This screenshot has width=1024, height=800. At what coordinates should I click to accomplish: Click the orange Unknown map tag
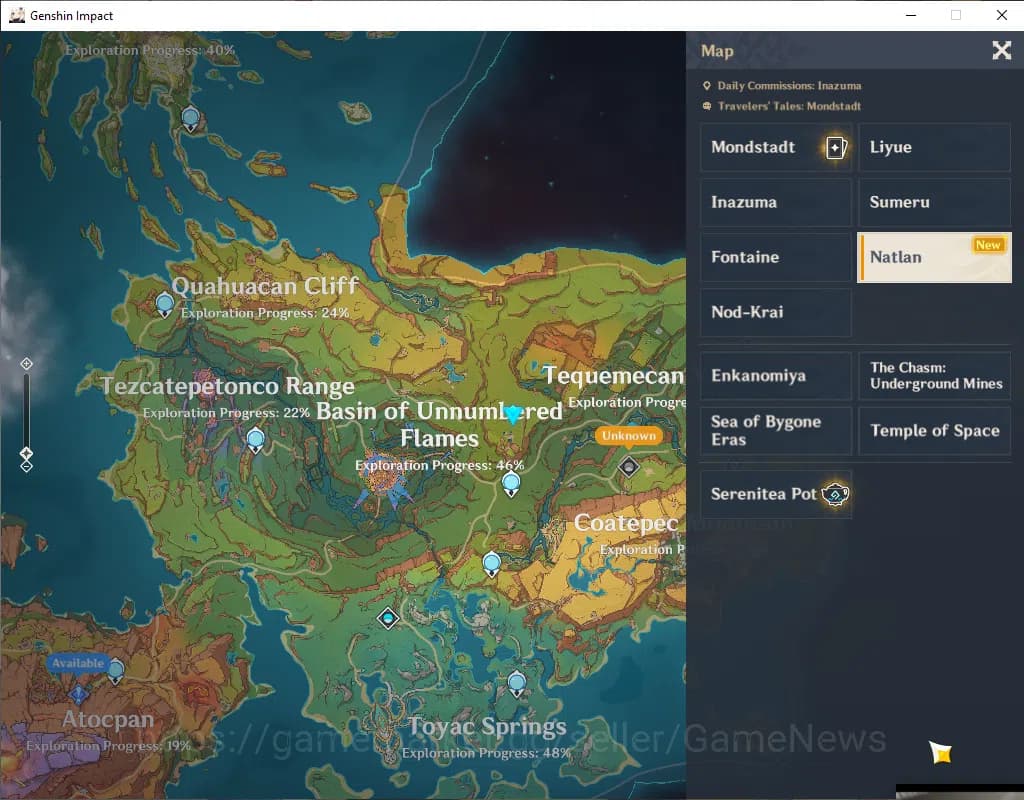(x=629, y=436)
